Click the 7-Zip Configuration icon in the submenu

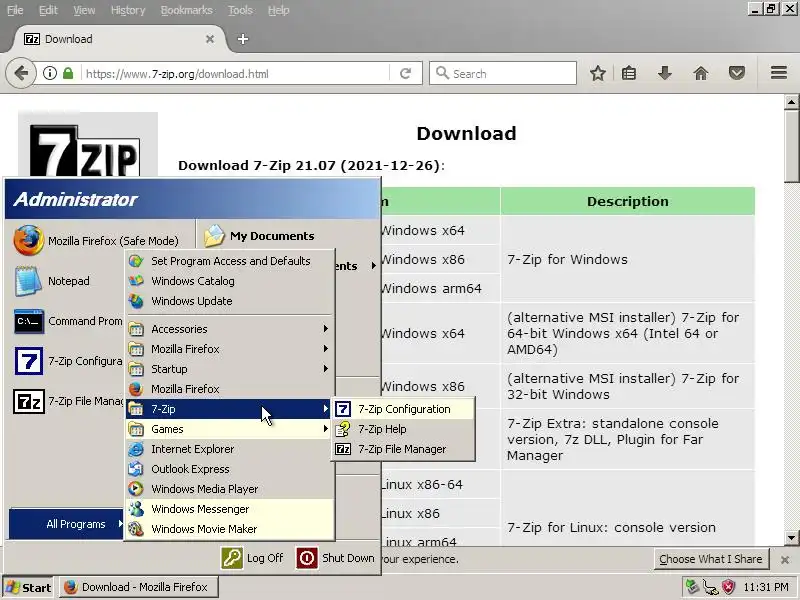[343, 409]
